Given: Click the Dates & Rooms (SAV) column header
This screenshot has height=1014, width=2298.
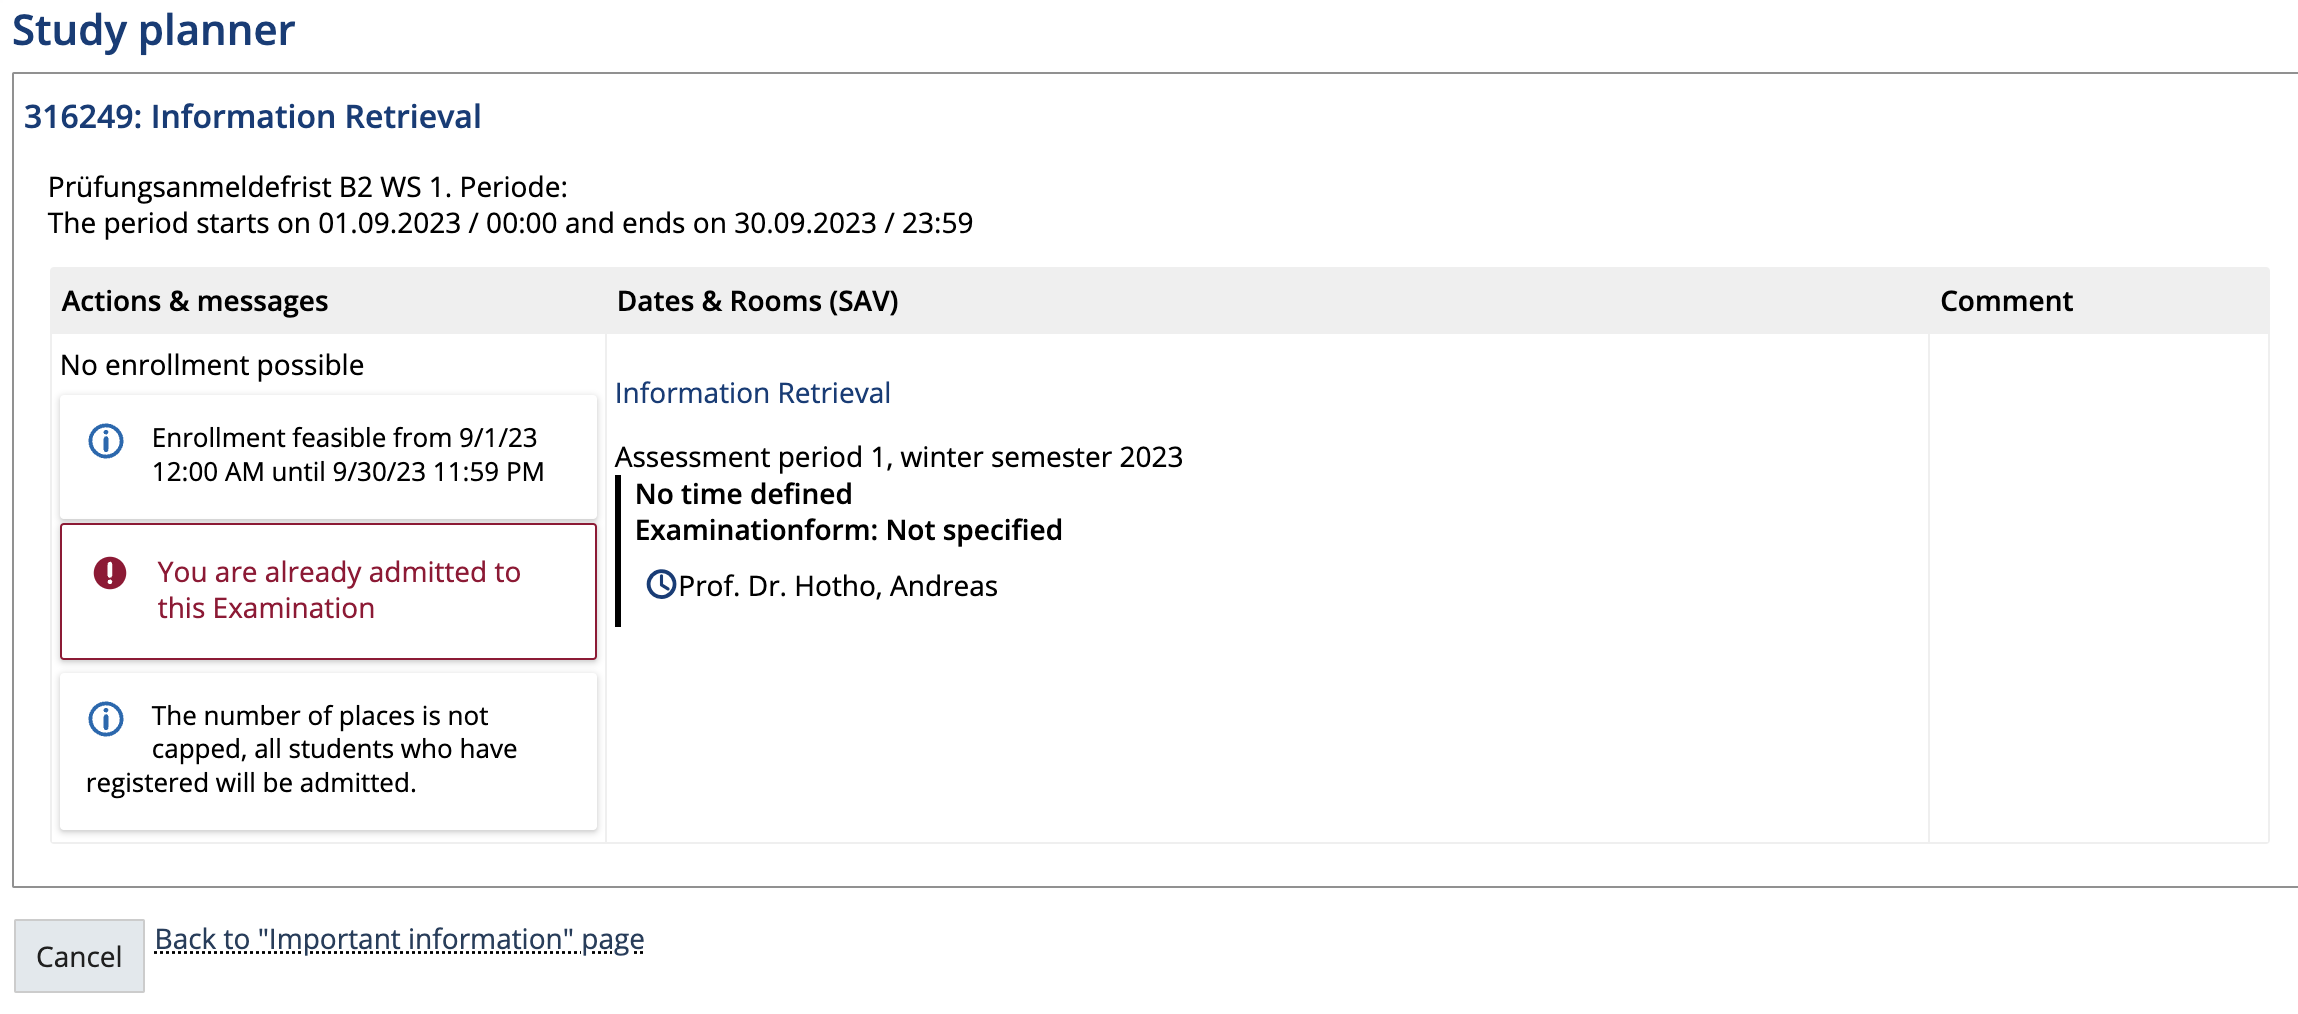Looking at the screenshot, I should (x=757, y=301).
